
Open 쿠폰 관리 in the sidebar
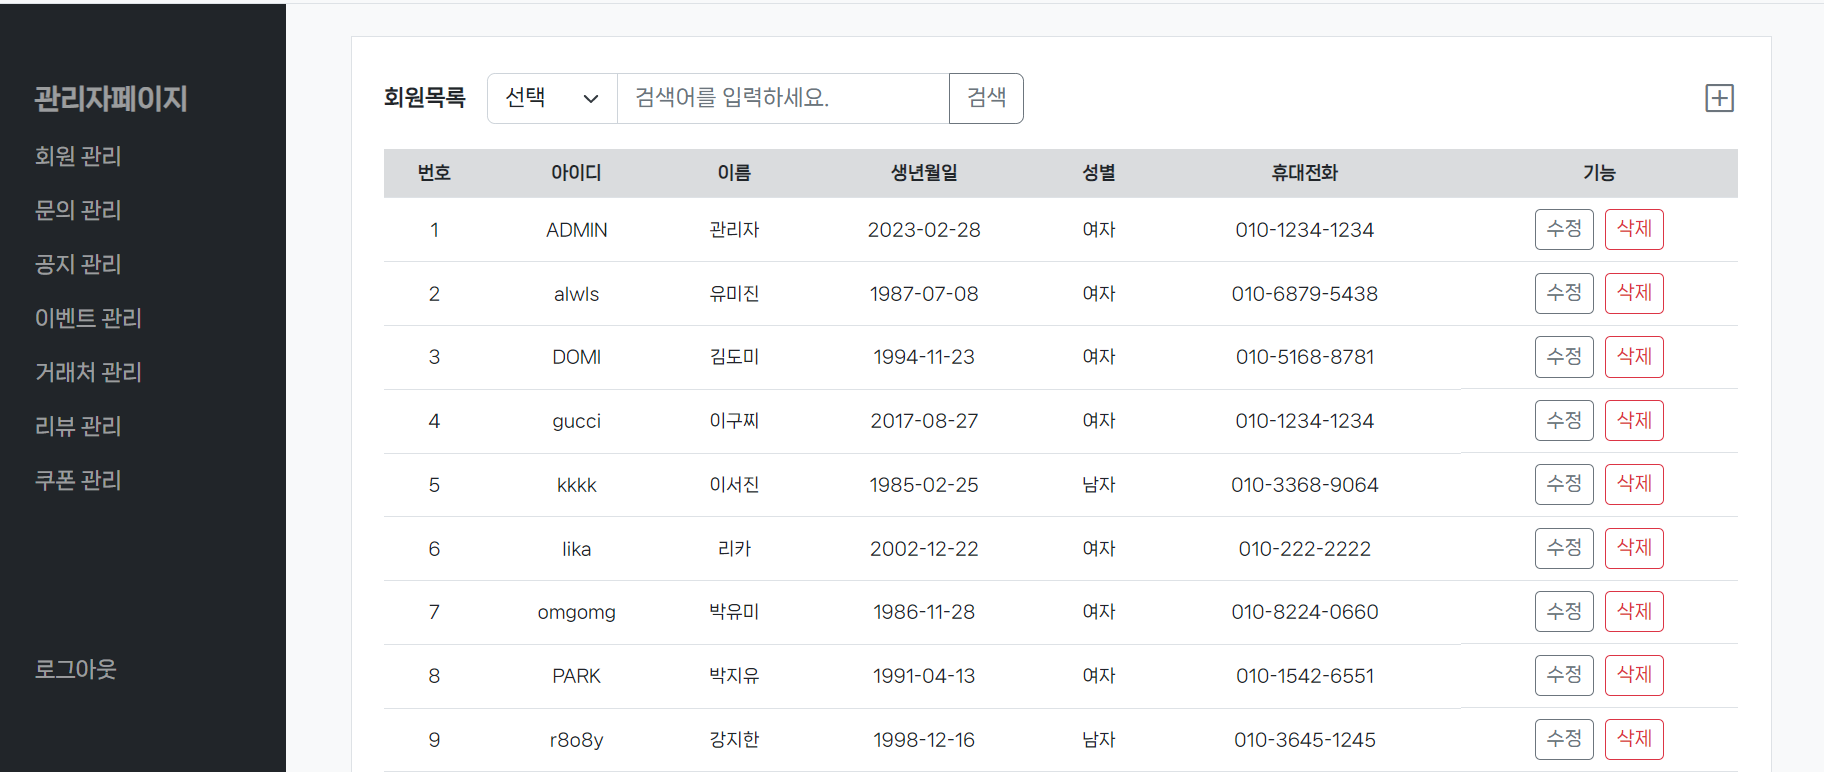[x=78, y=480]
